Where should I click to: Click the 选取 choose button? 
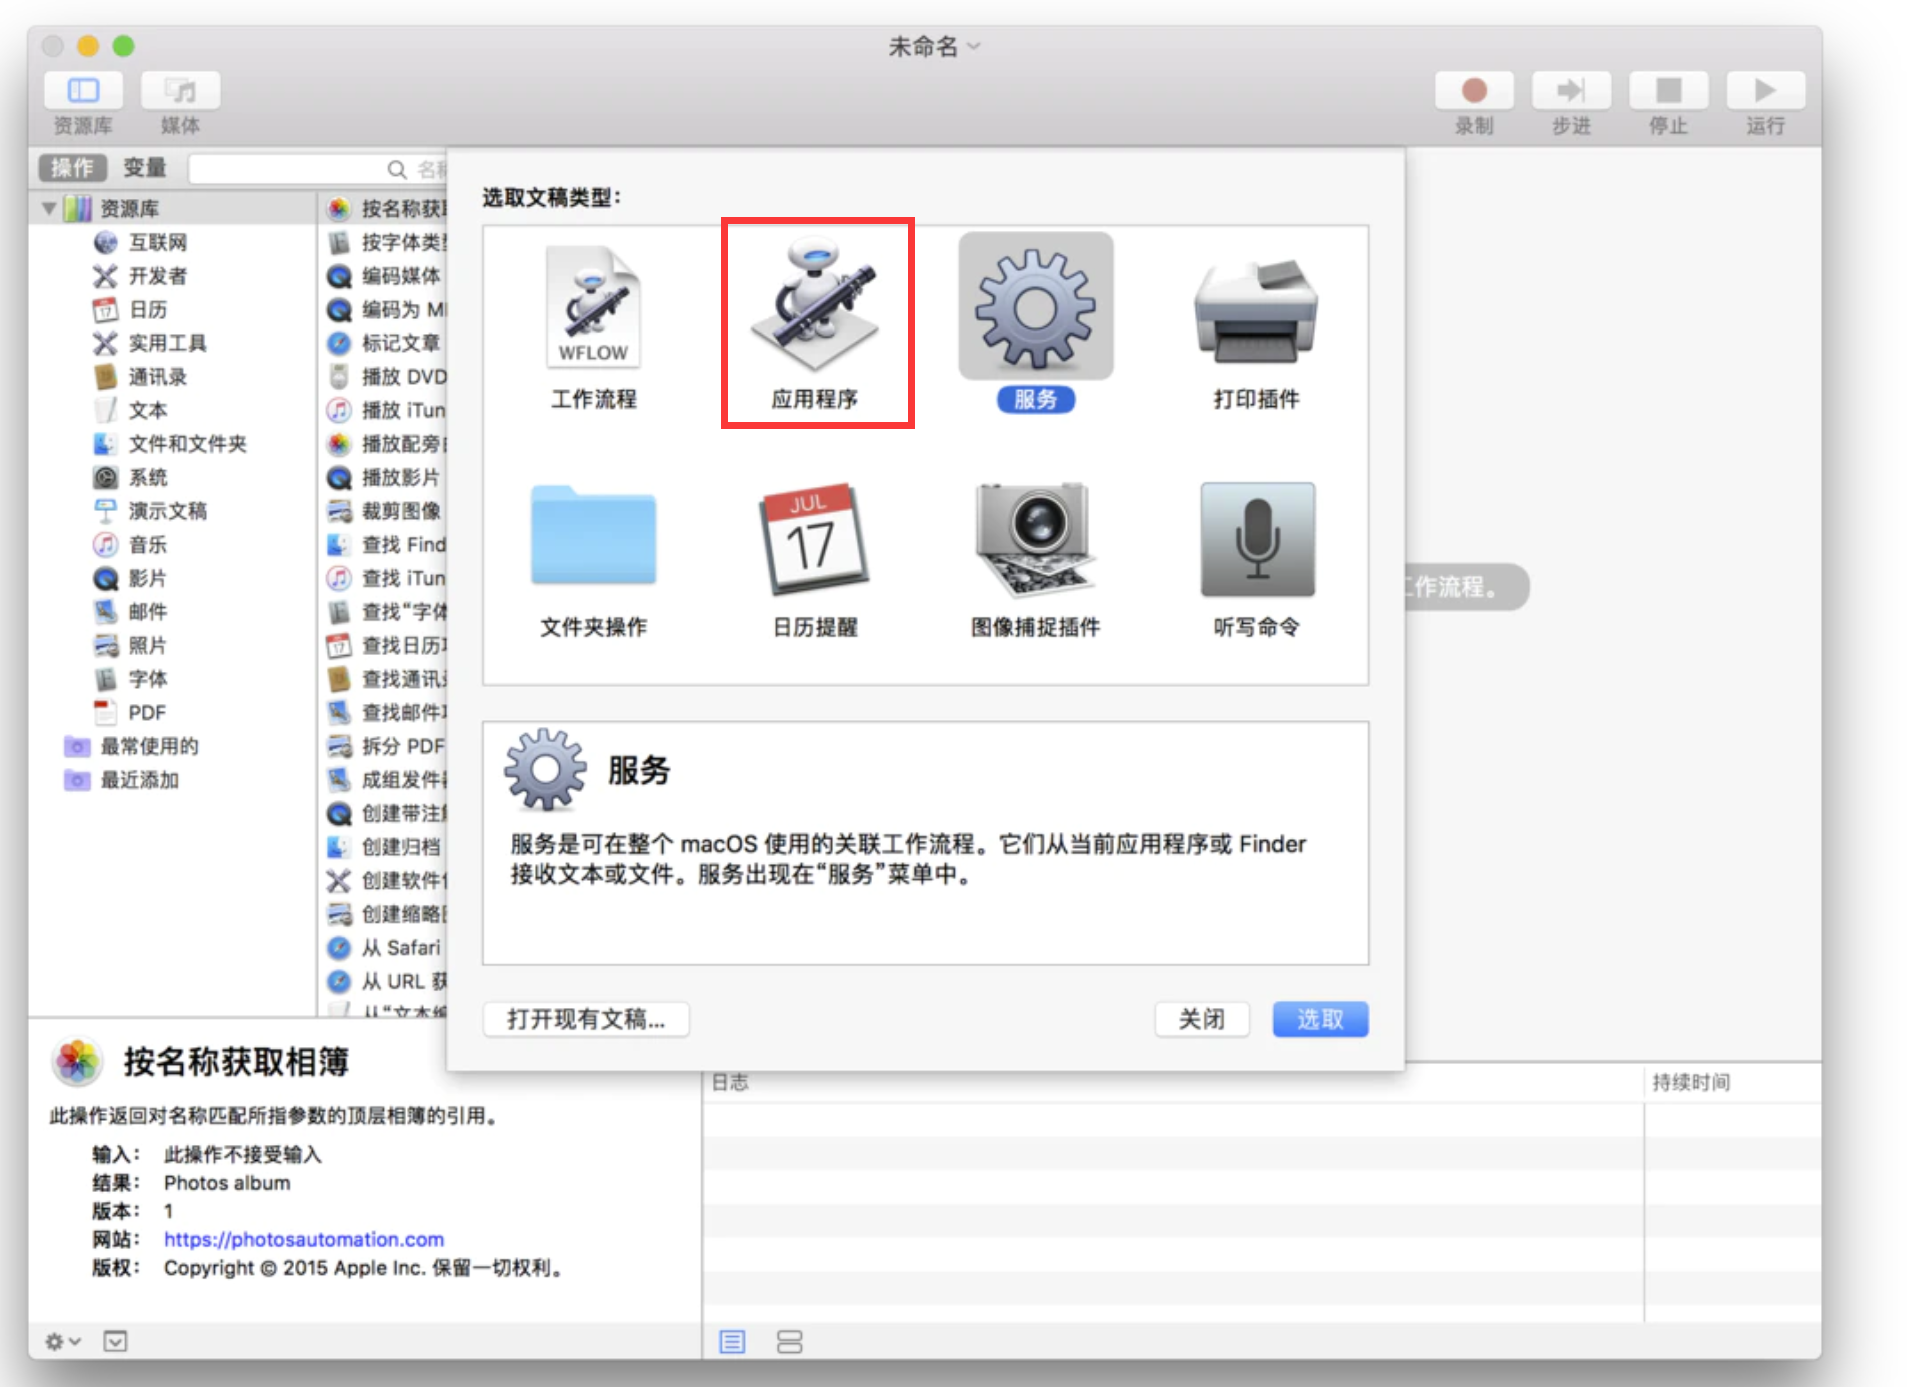point(1319,1019)
